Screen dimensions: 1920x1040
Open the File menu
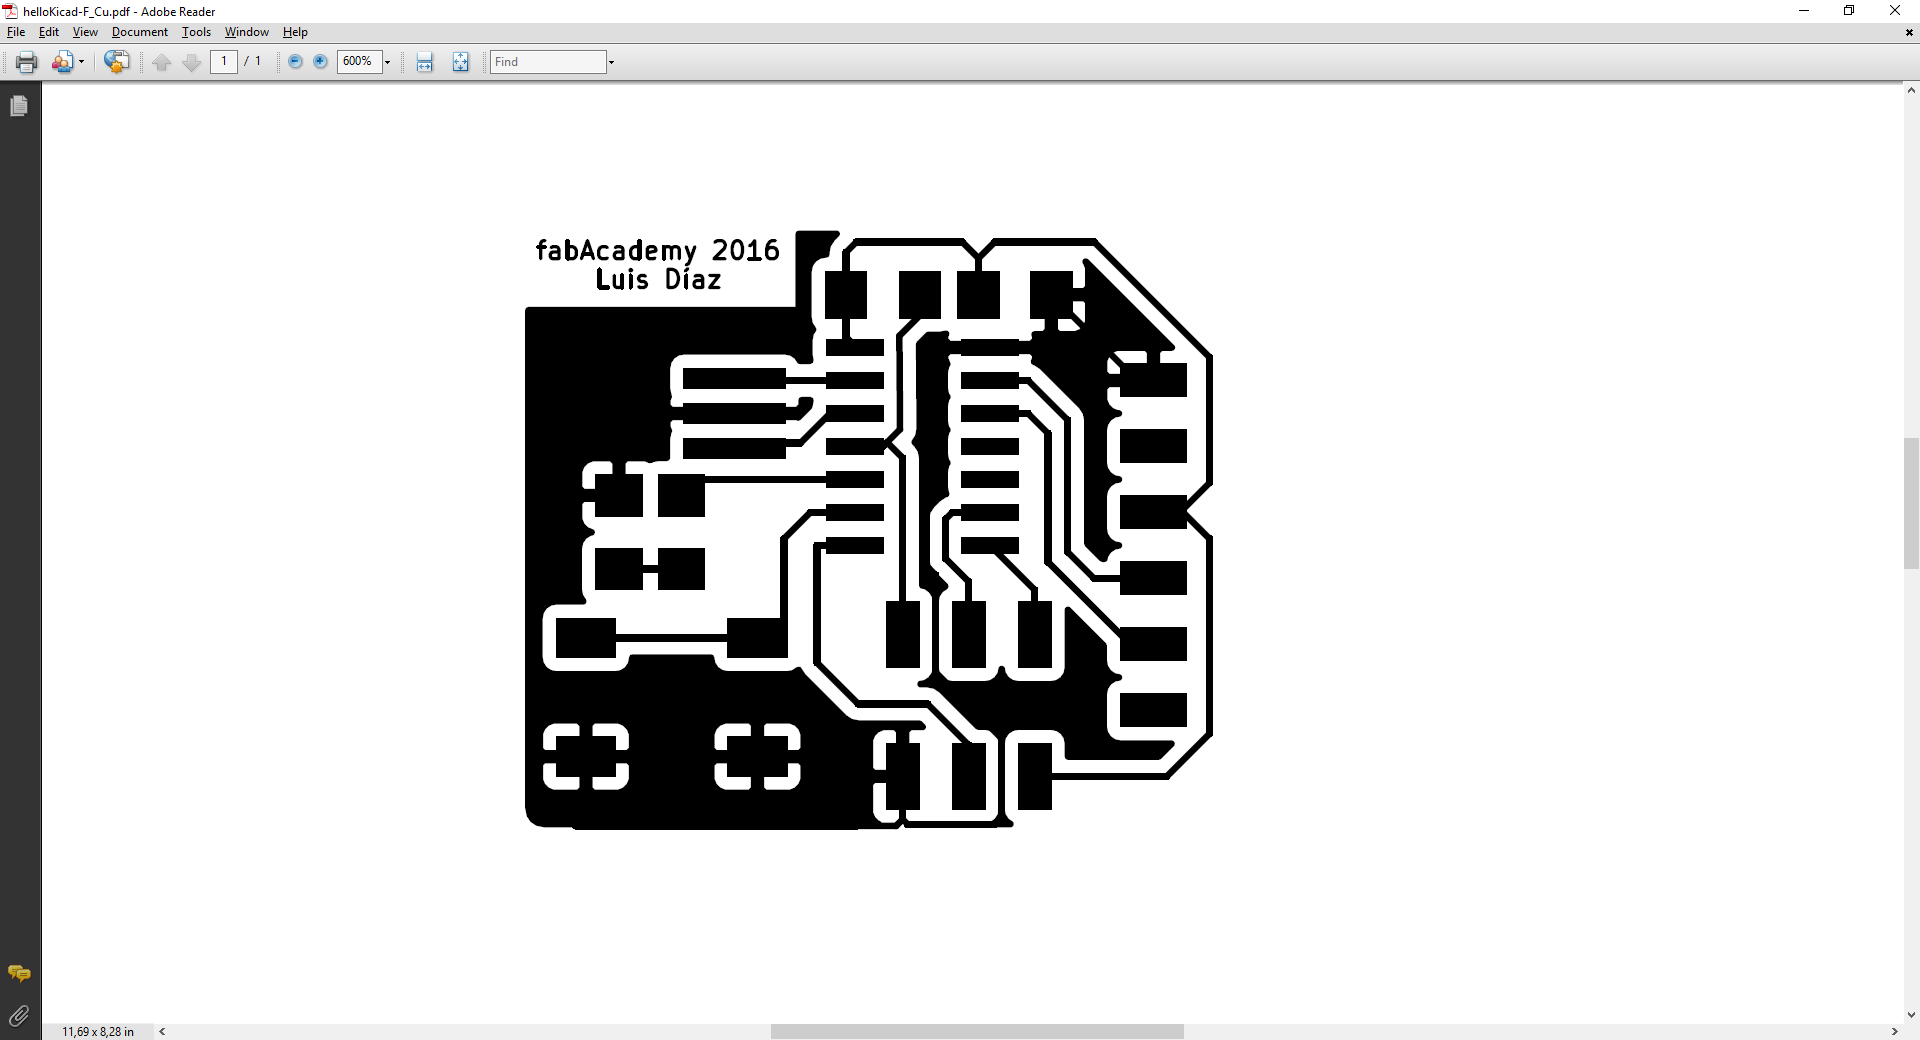16,32
